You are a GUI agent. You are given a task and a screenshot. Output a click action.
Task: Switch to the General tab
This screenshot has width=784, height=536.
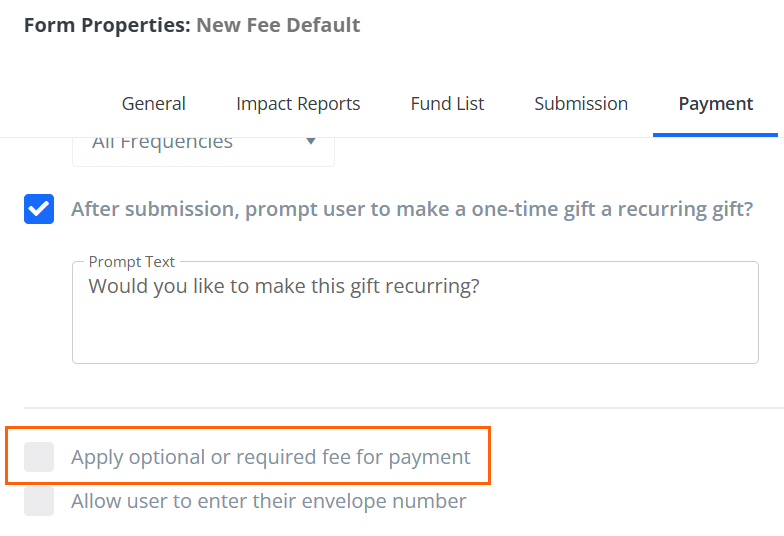[x=153, y=104]
